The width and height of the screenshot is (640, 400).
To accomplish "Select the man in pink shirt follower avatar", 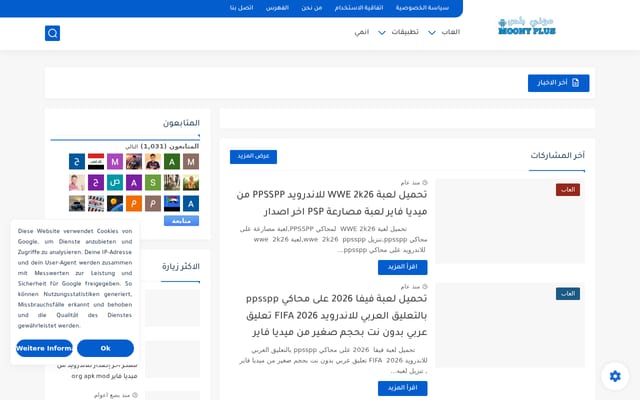I will [77, 183].
